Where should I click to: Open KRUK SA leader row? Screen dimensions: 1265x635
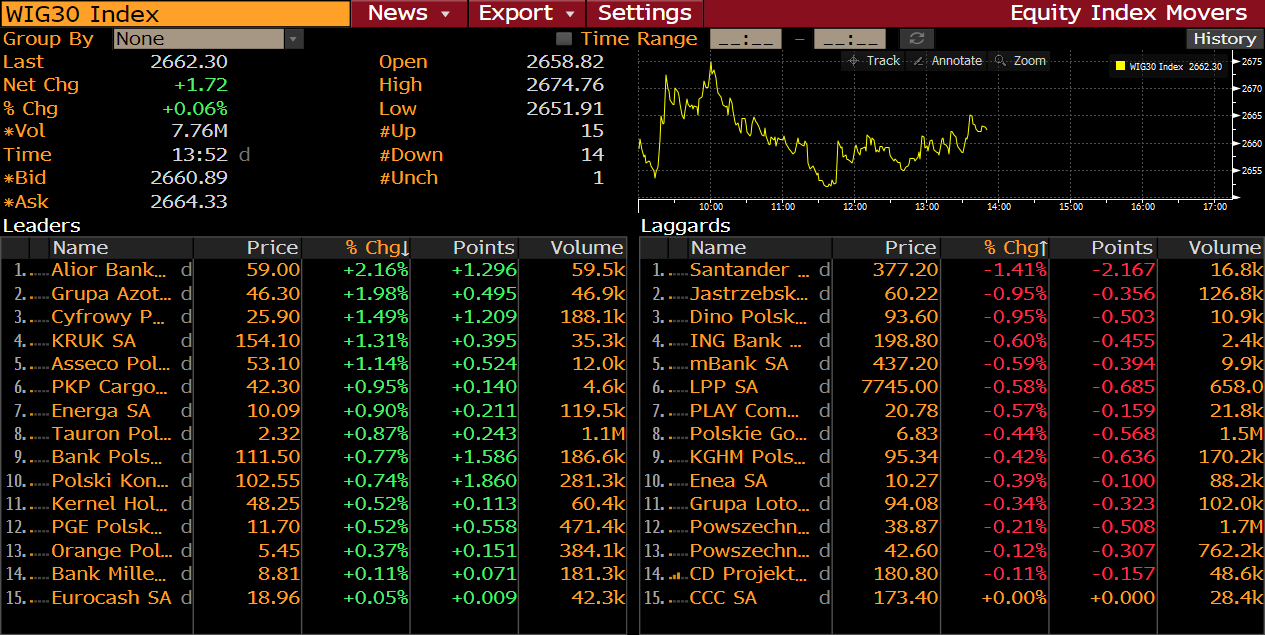pyautogui.click(x=314, y=340)
